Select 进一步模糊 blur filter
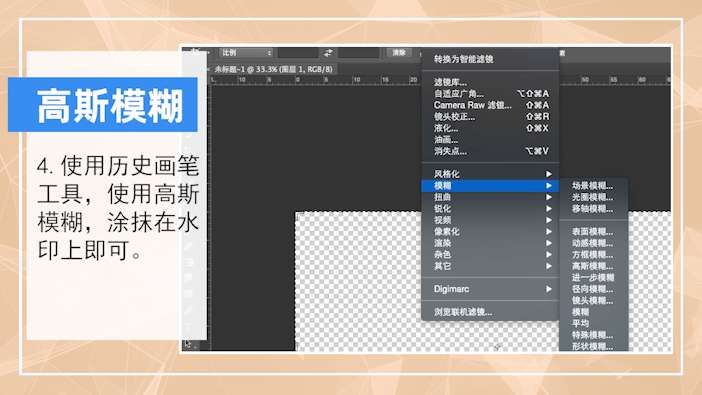Image resolution: width=702 pixels, height=395 pixels. [x=593, y=278]
